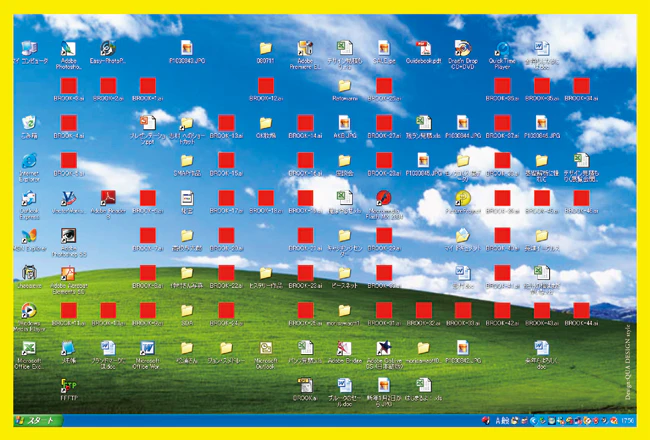
Task: Select the QuickTime Player shortcut
Action: [502, 49]
